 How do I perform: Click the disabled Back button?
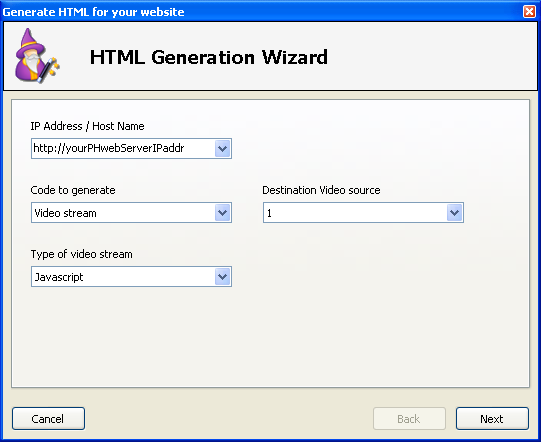pyautogui.click(x=409, y=419)
